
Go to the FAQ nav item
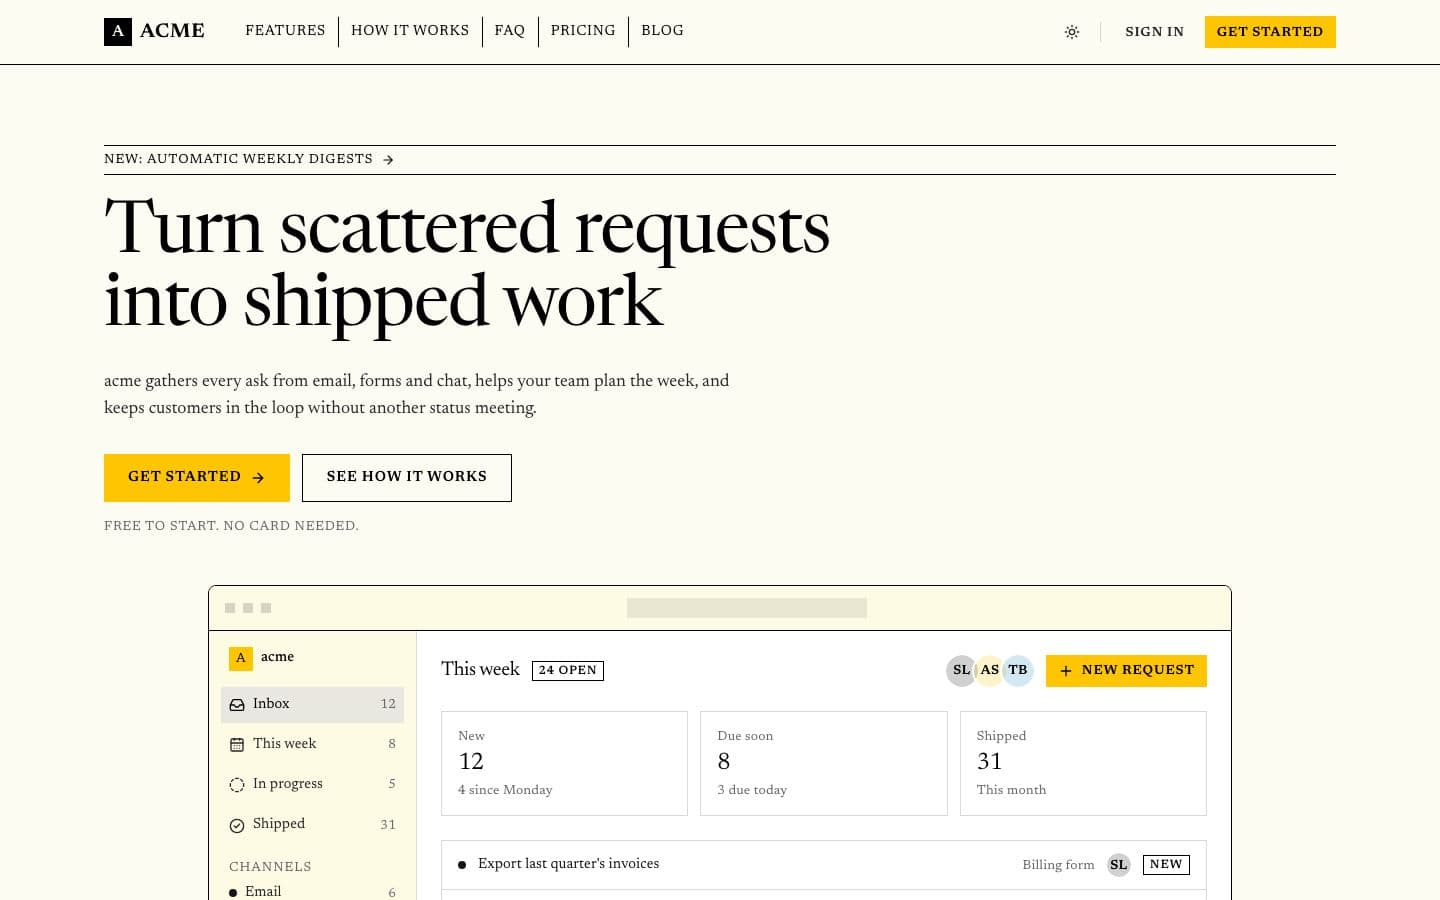[510, 31]
